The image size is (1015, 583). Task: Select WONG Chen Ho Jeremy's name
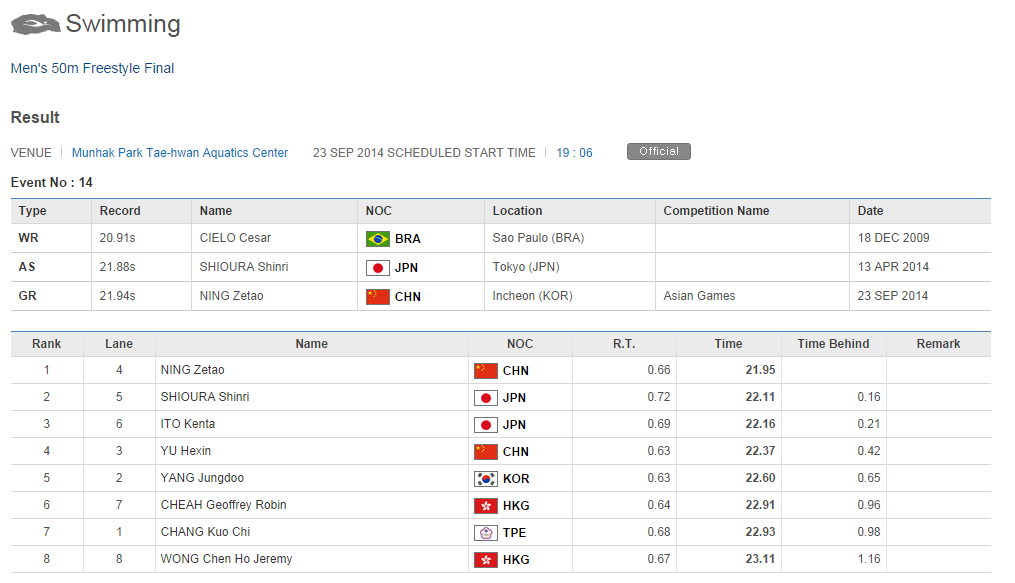point(226,560)
